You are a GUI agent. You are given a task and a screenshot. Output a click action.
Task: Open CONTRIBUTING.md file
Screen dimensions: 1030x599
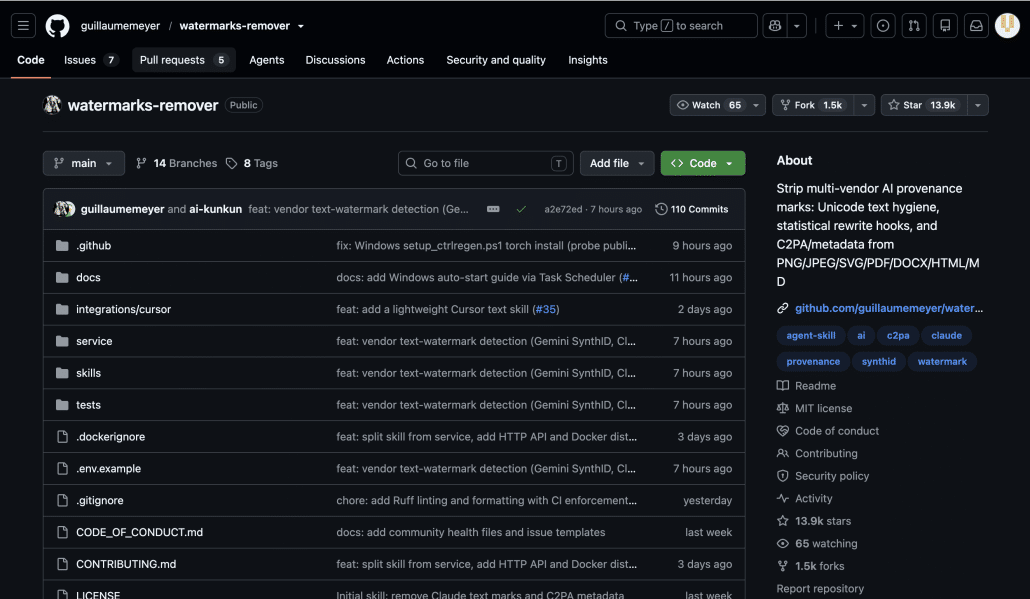click(x=126, y=564)
